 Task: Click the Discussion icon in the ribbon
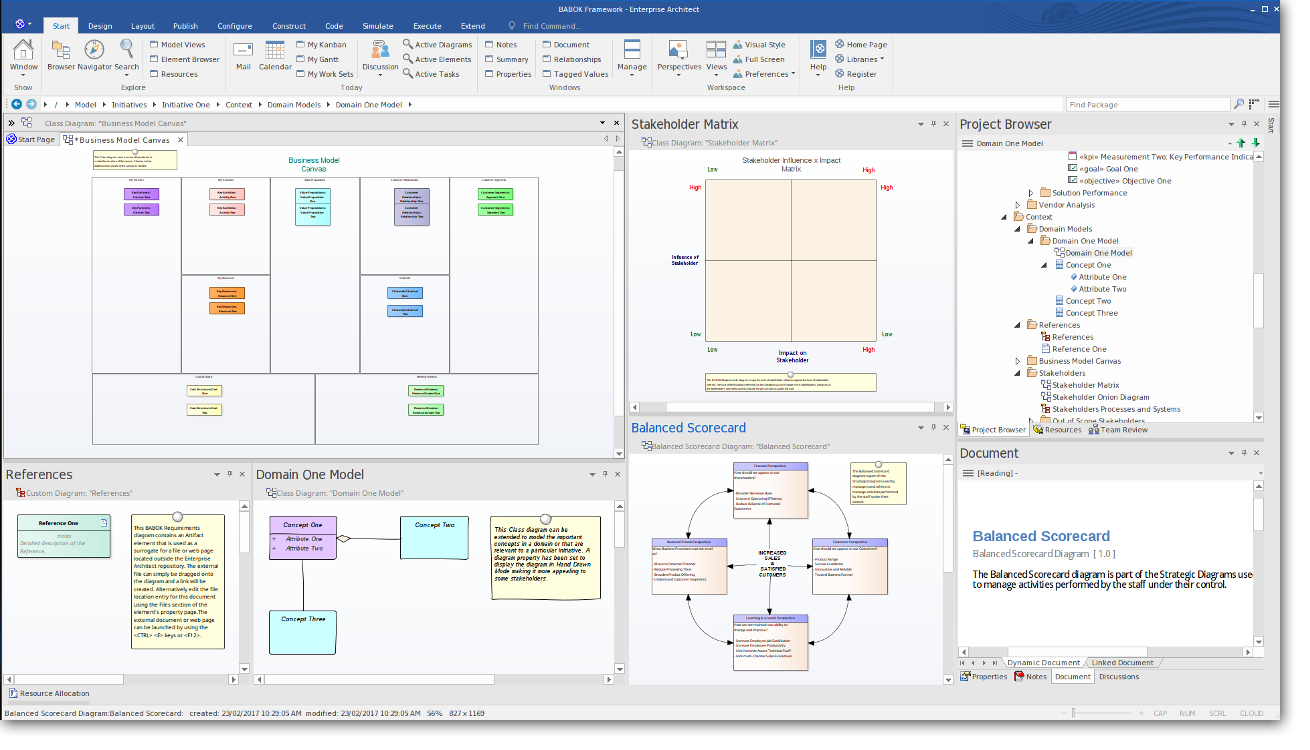pyautogui.click(x=380, y=51)
